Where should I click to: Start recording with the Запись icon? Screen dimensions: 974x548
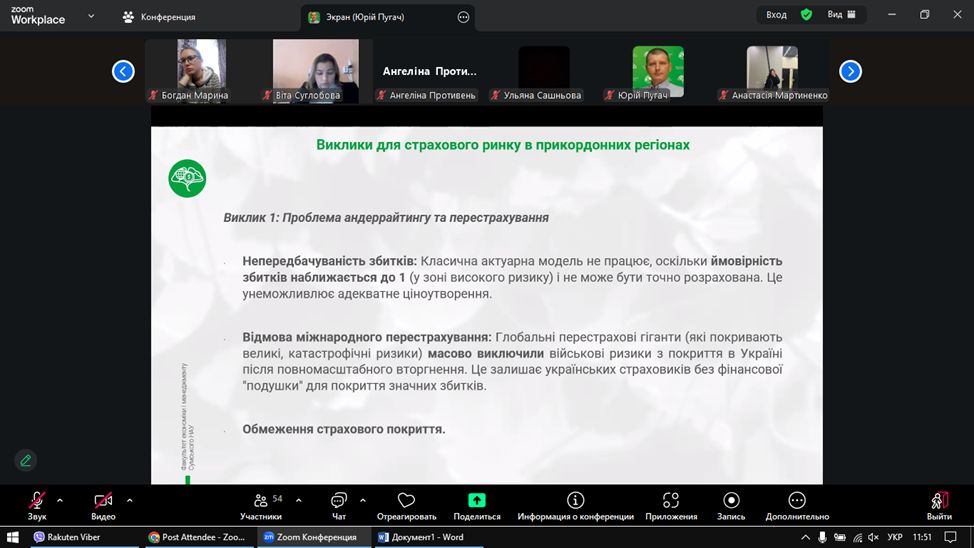point(731,505)
